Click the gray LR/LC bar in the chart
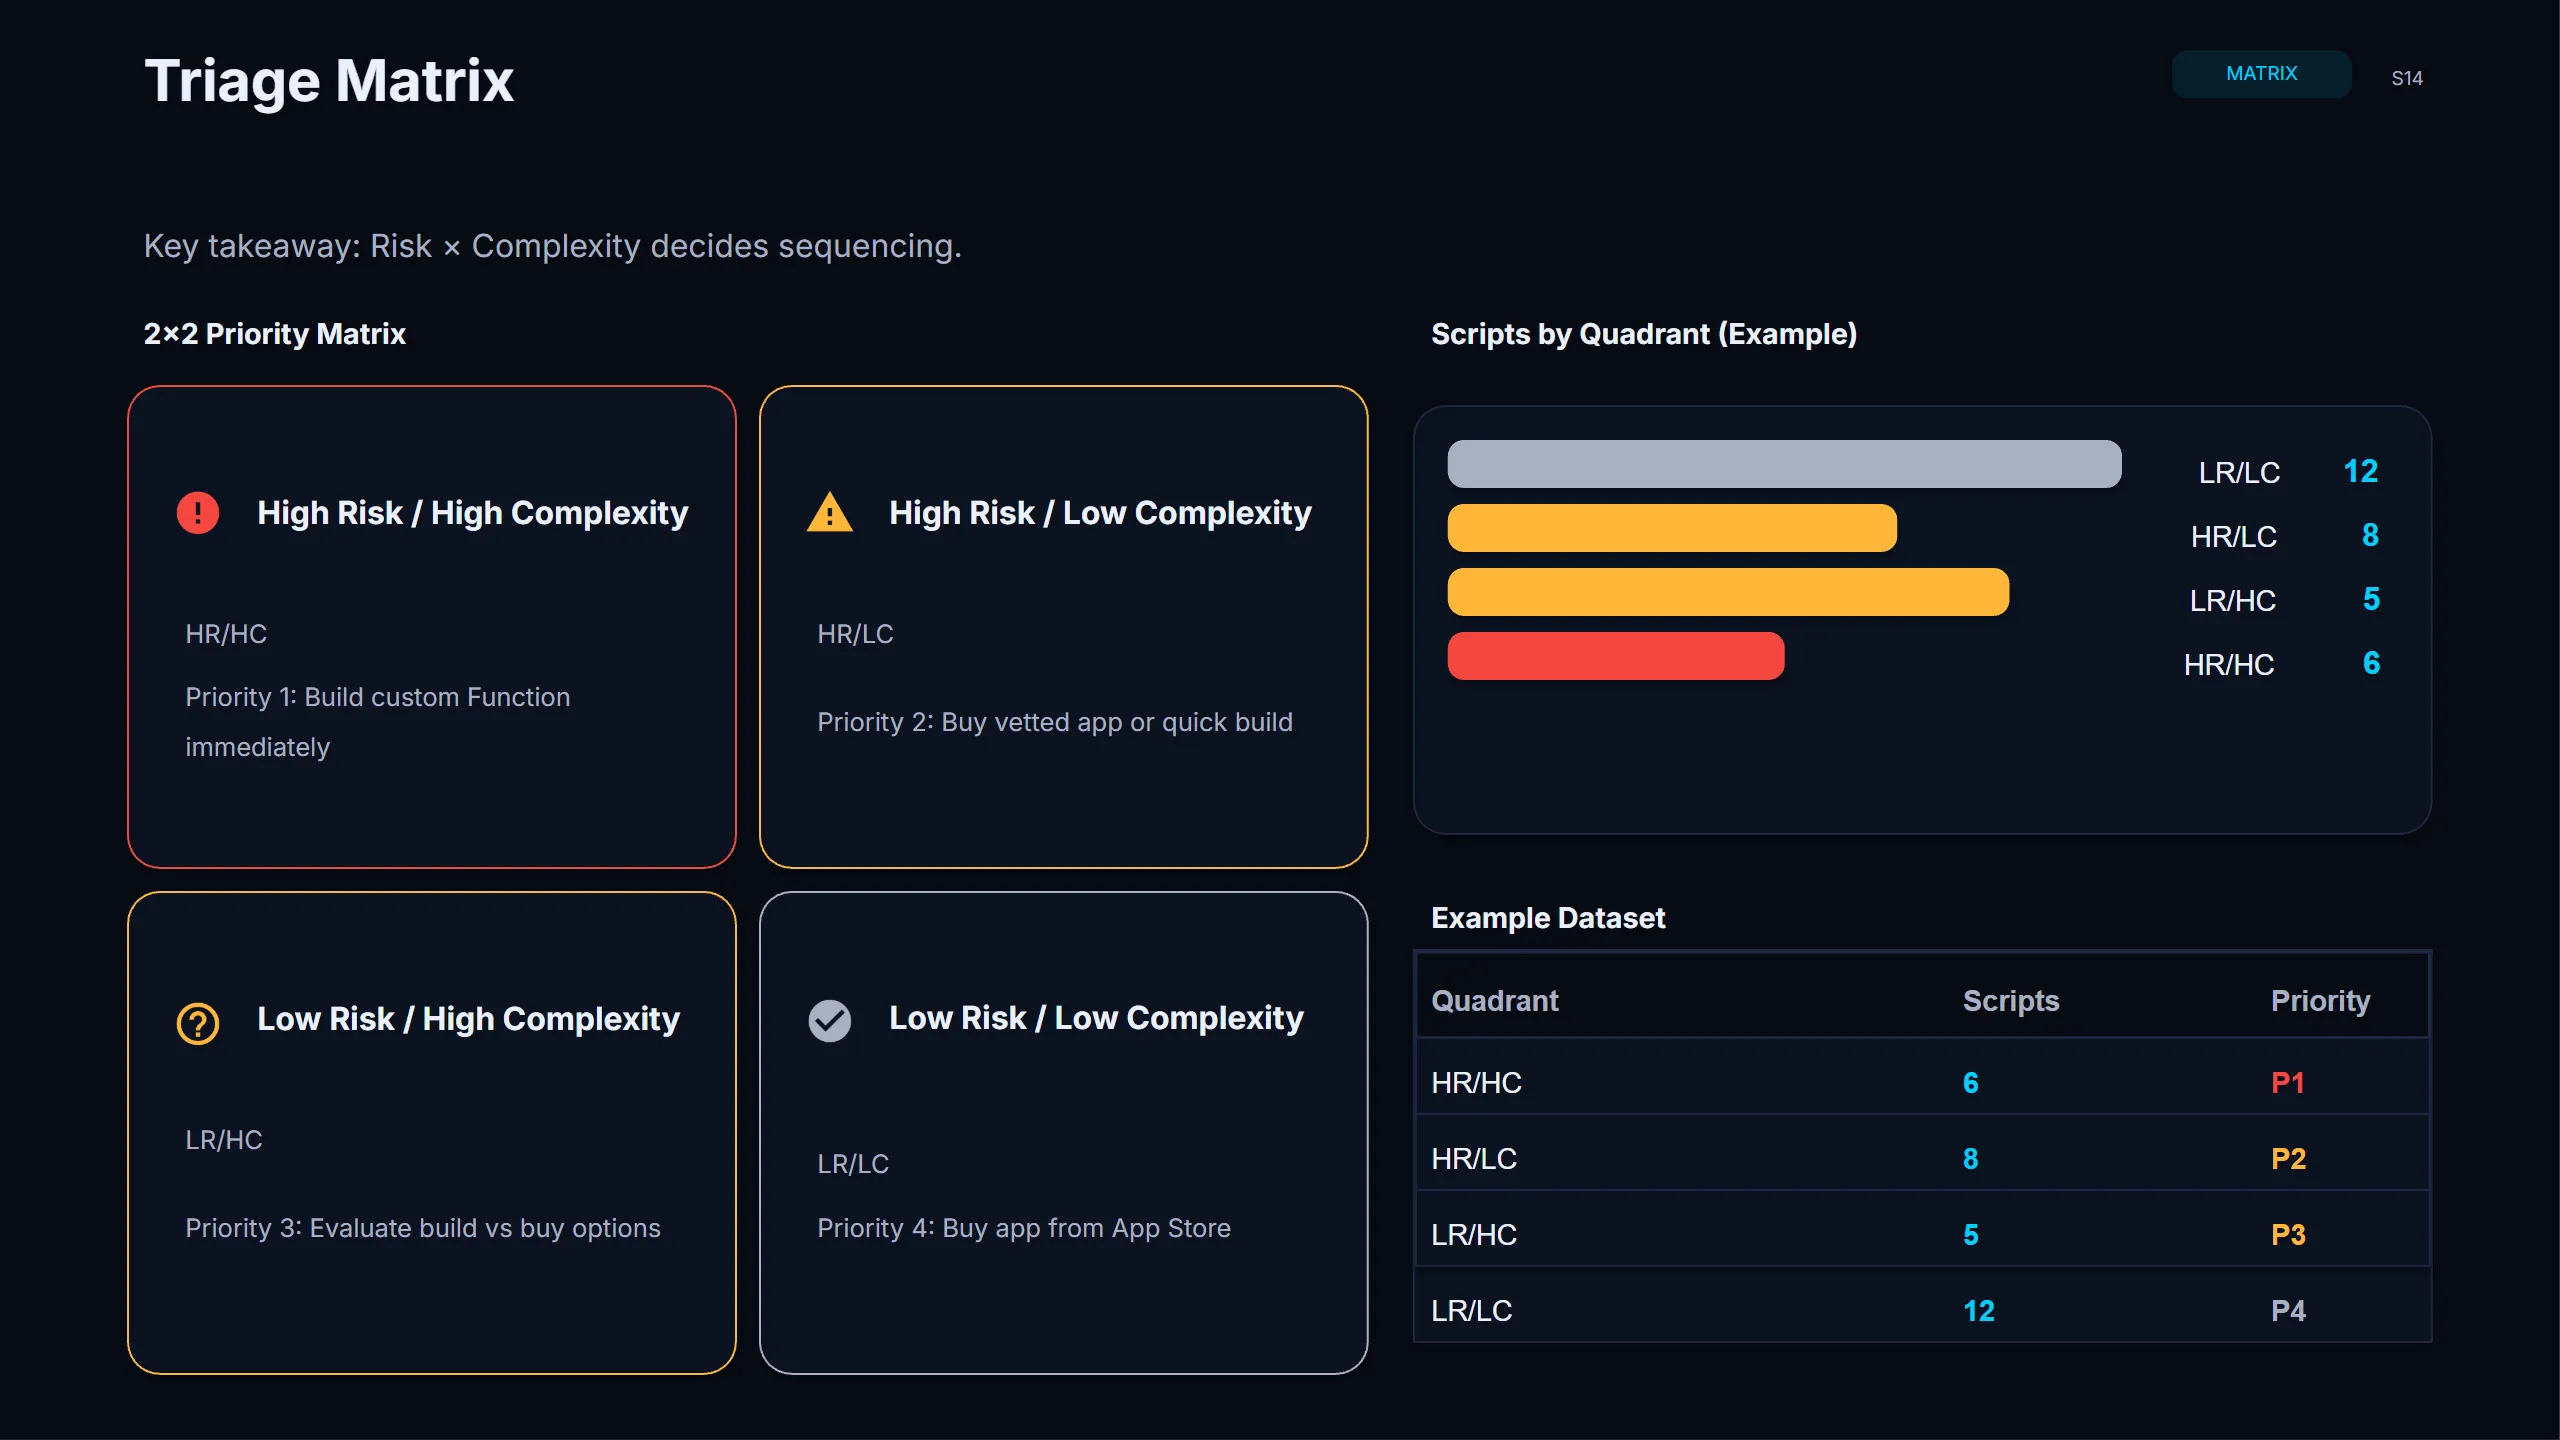 (1785, 463)
